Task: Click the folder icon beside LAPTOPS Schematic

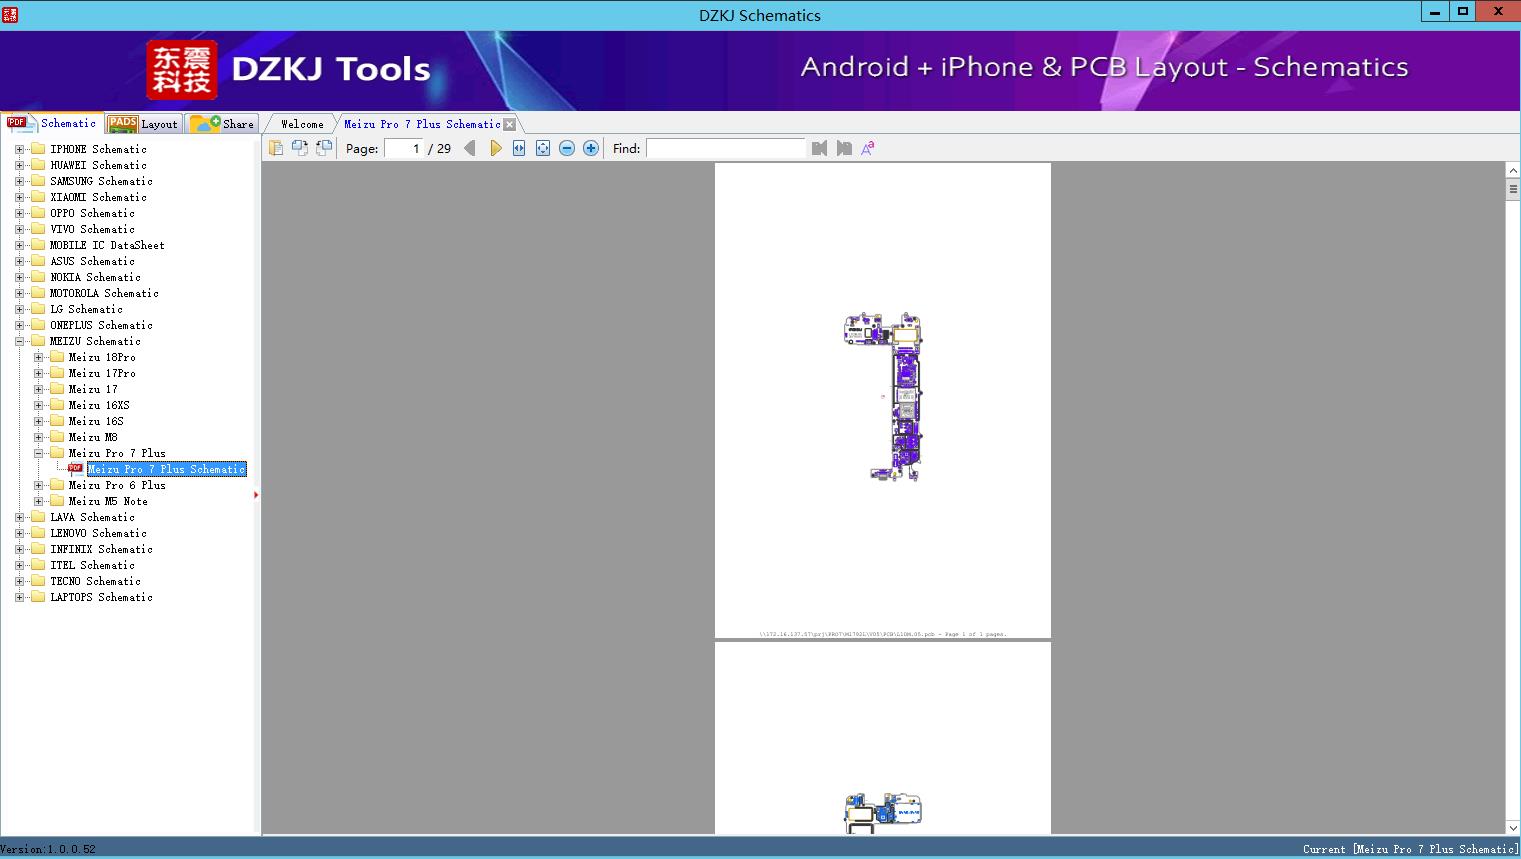Action: 38,597
